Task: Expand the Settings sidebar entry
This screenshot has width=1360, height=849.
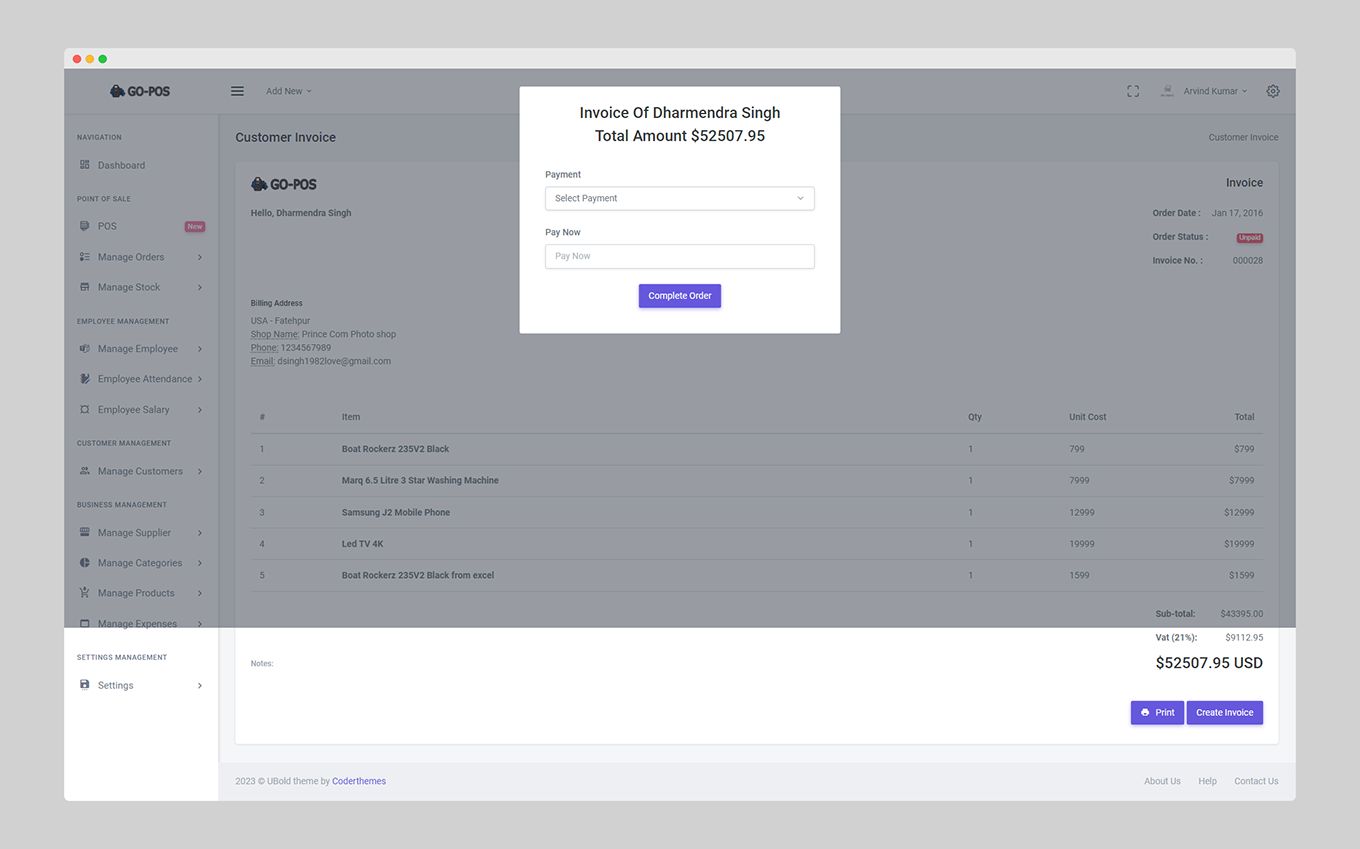Action: pyautogui.click(x=115, y=685)
